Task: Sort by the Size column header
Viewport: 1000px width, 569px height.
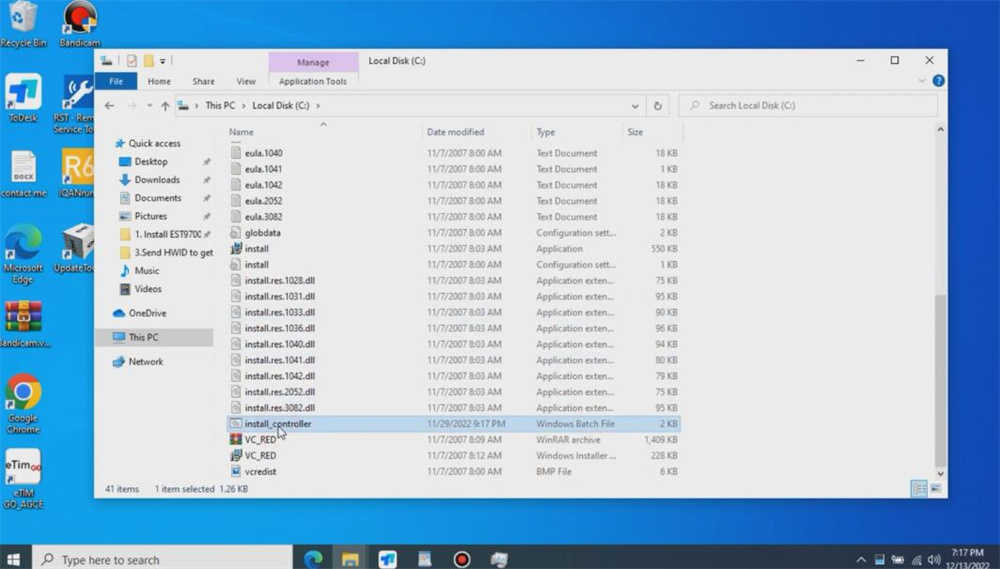Action: tap(635, 132)
